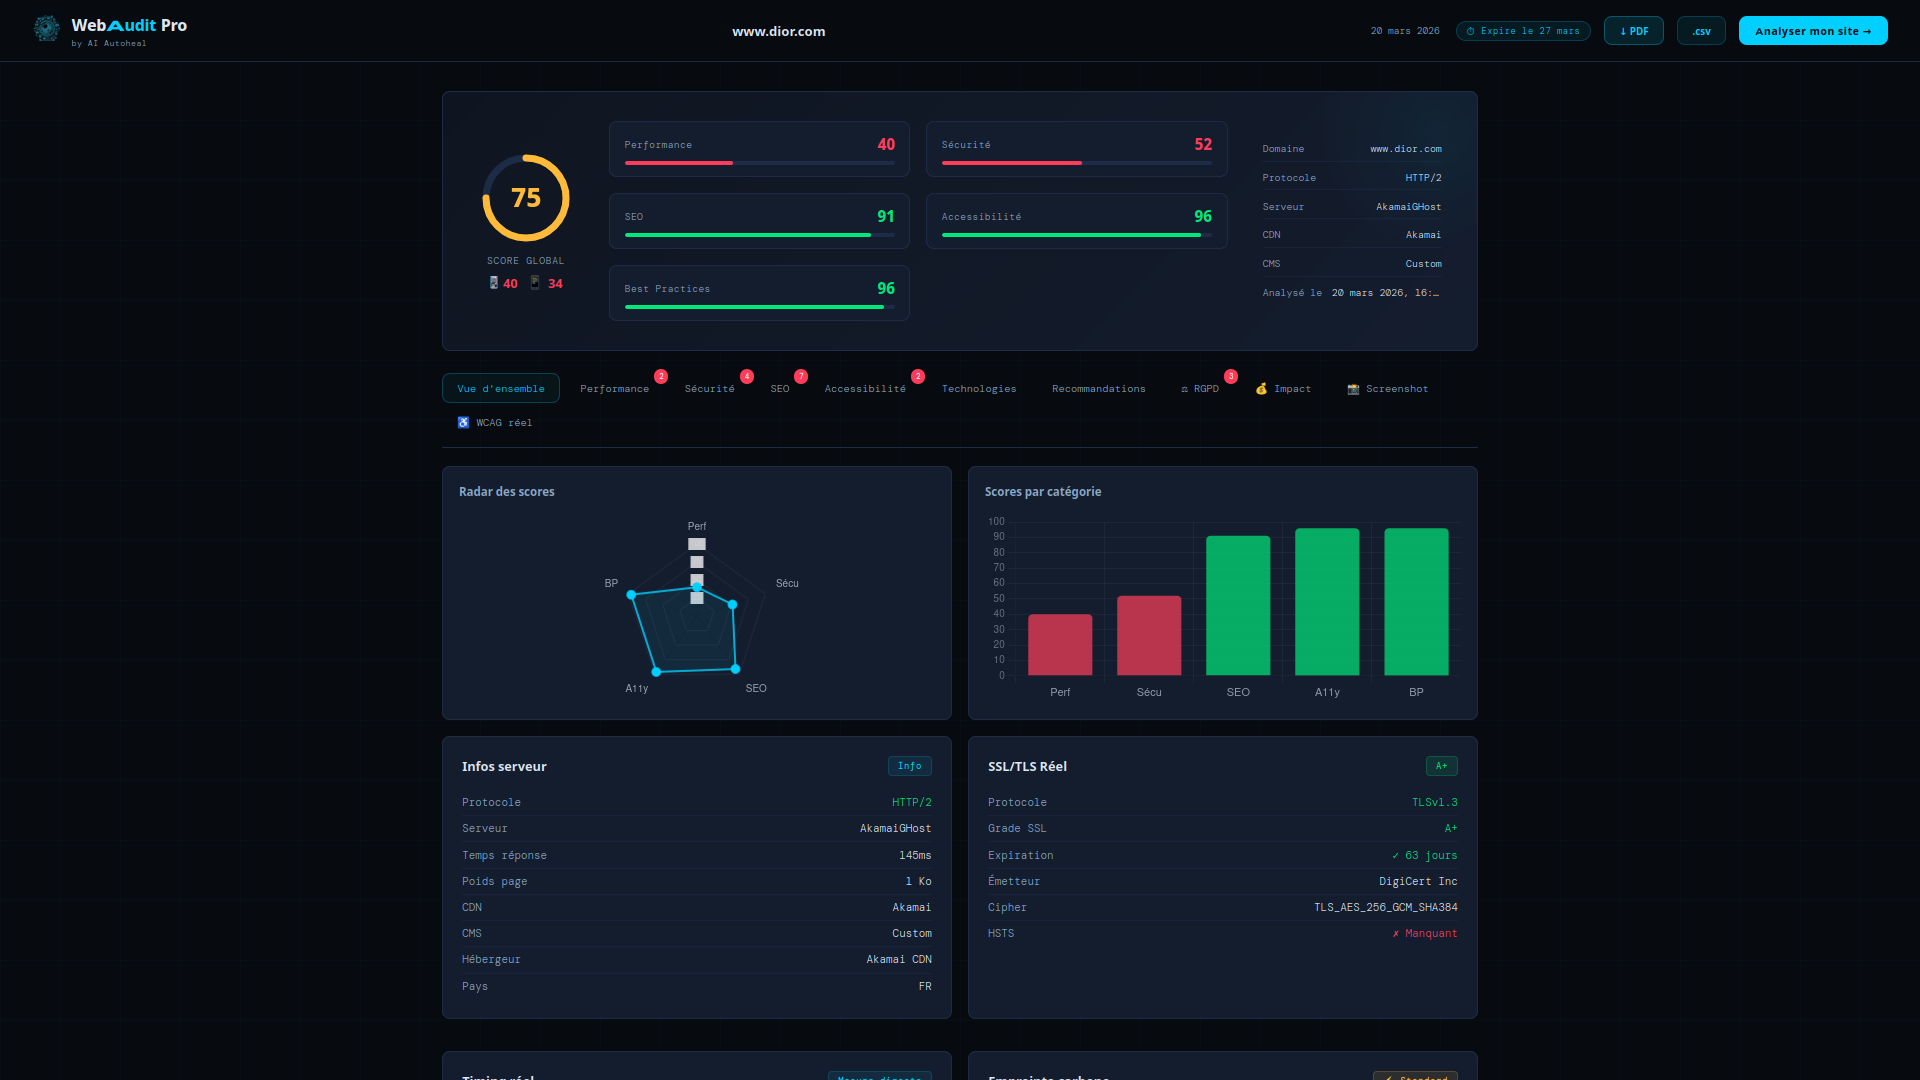
Task: Open the Impact tab via money bag icon
Action: (x=1262, y=388)
